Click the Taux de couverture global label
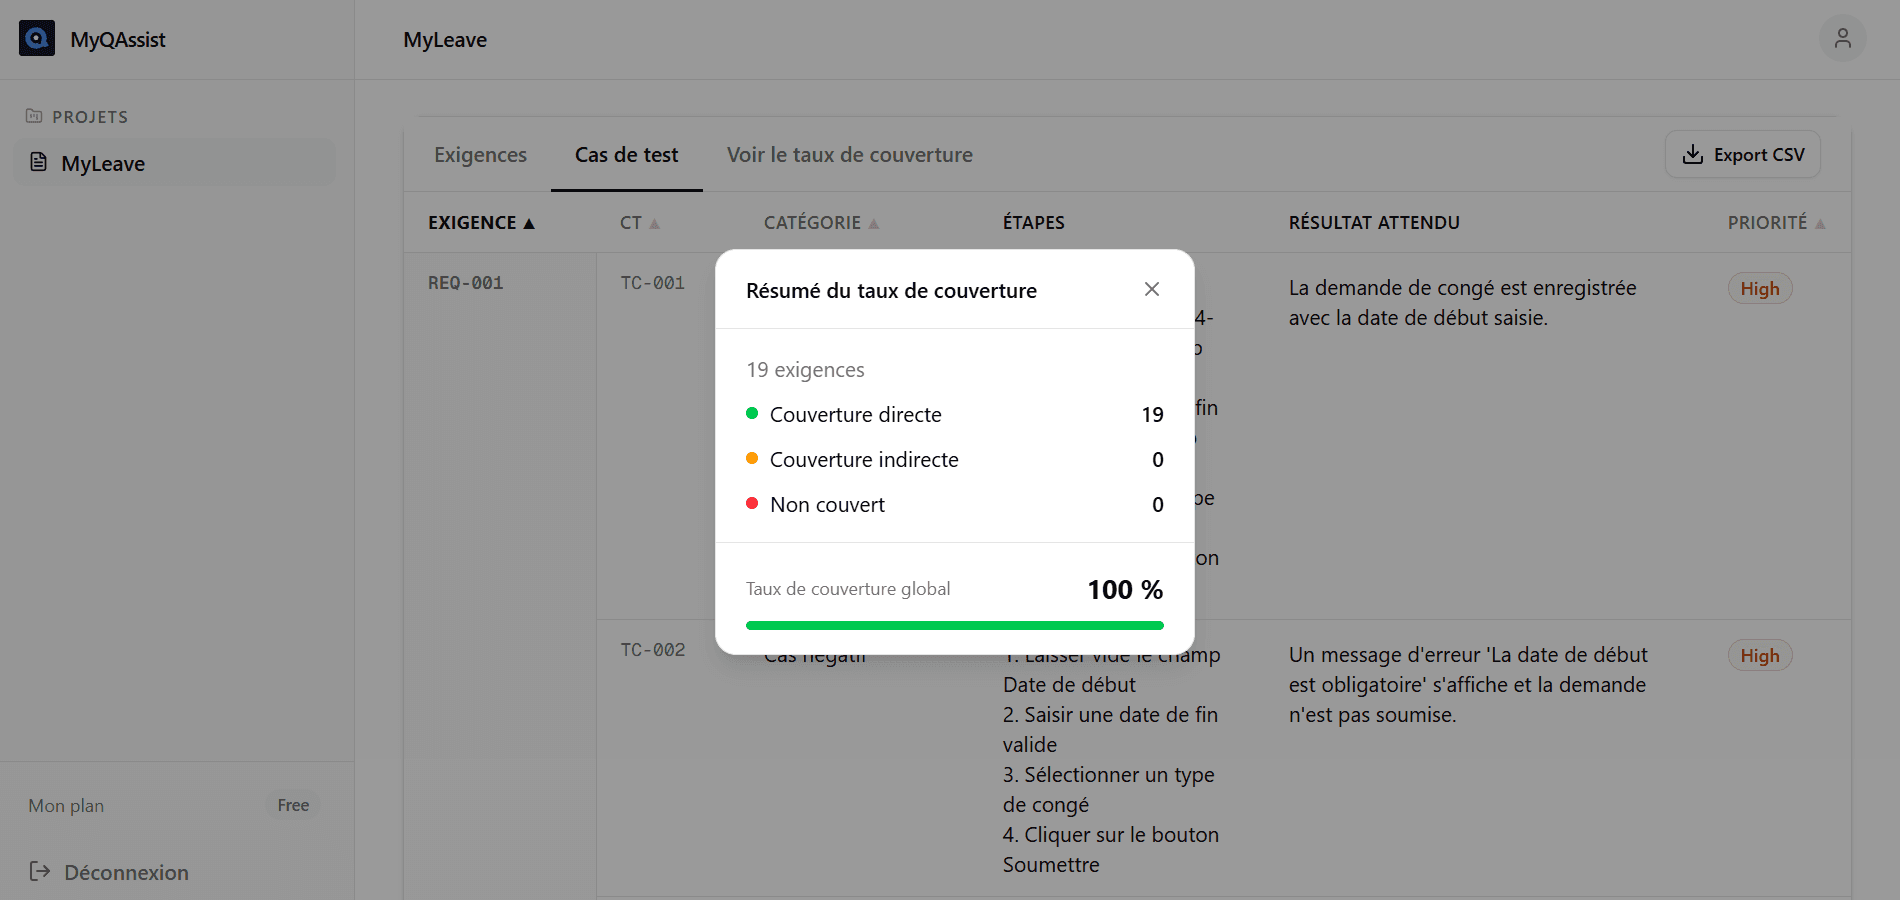1900x900 pixels. click(848, 589)
